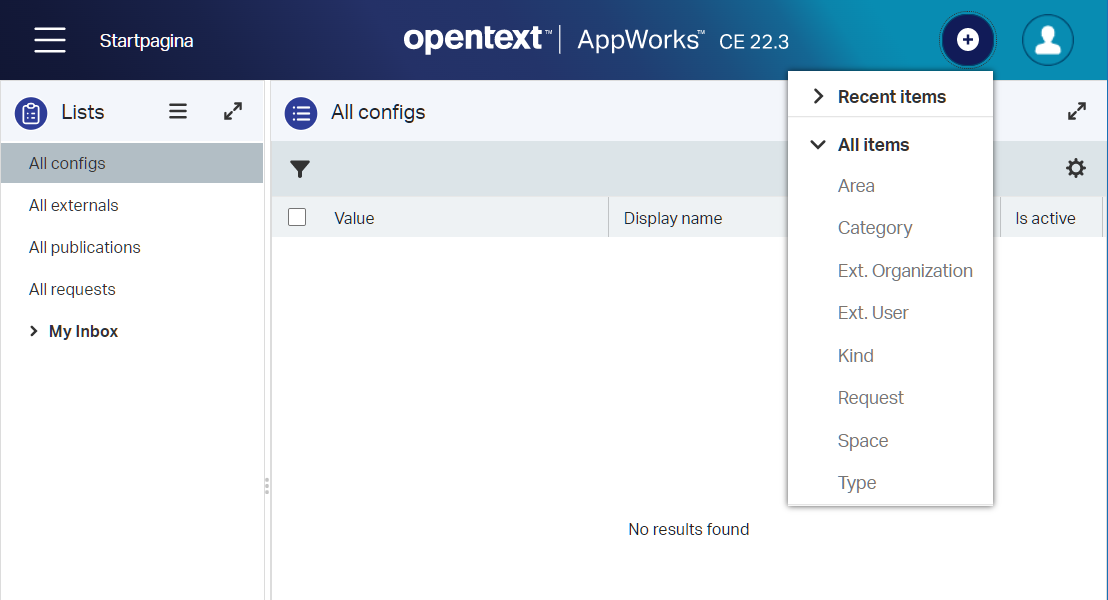1108x600 pixels.
Task: Open the user profile icon
Action: [1047, 40]
